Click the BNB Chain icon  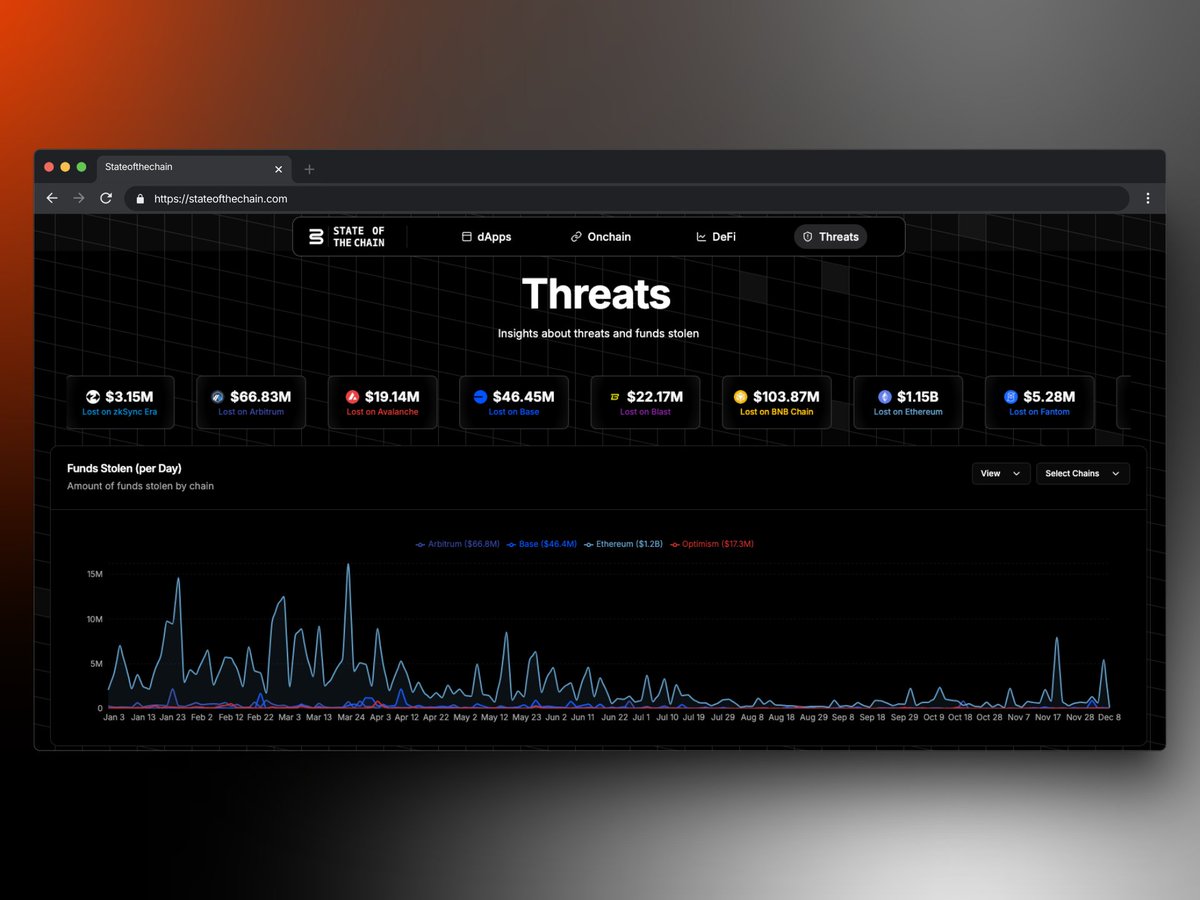click(x=741, y=397)
